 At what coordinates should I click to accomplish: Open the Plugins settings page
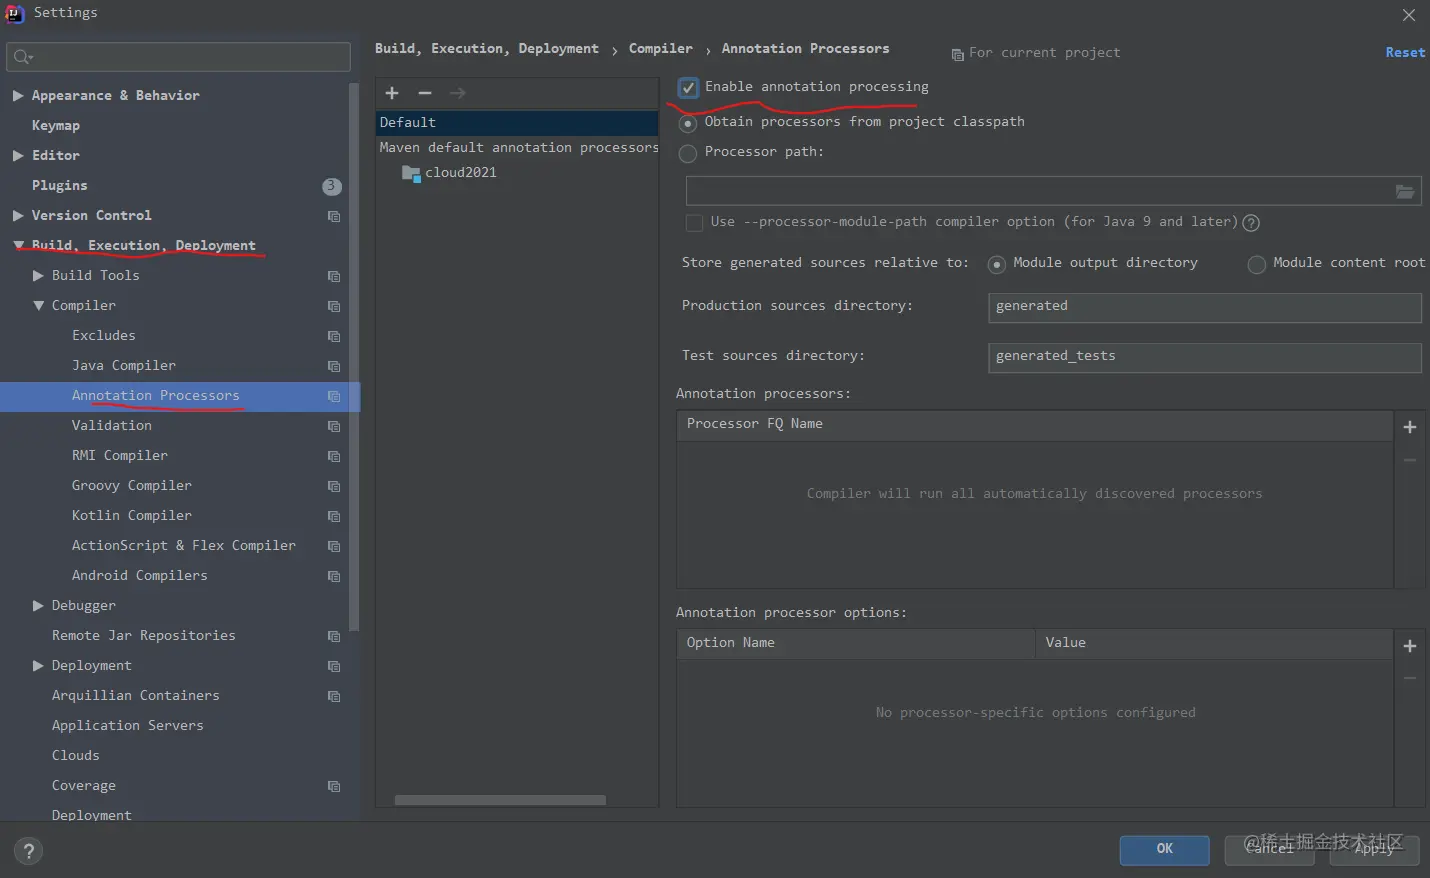59,185
